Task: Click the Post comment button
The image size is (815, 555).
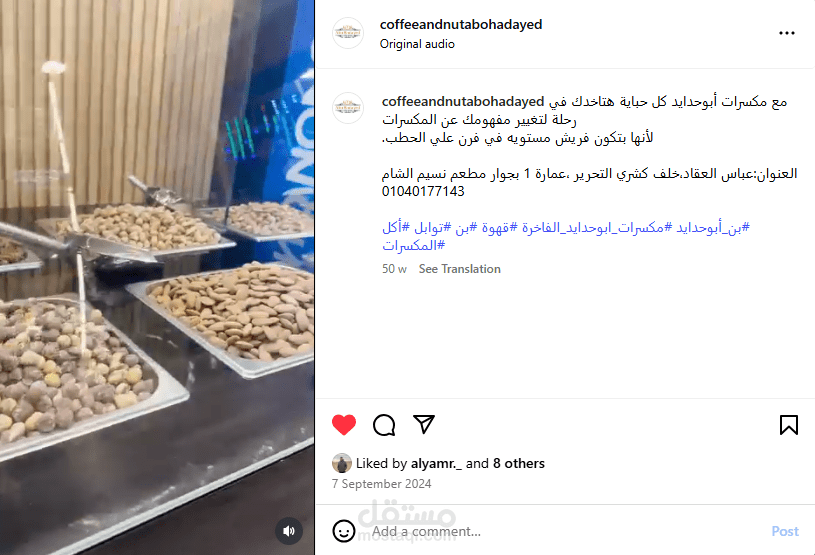Action: point(785,531)
